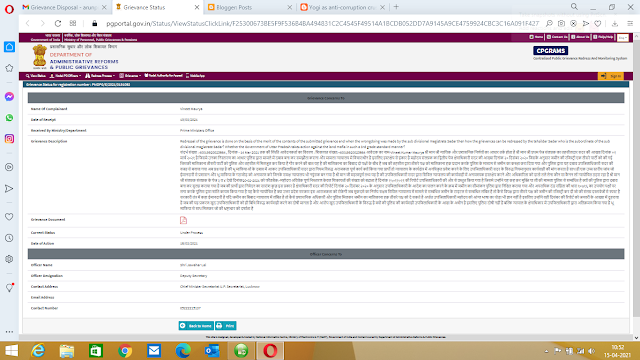Switch to Gmail Grievance Disposal tab
The height and width of the screenshot is (360, 640).
point(64,7)
